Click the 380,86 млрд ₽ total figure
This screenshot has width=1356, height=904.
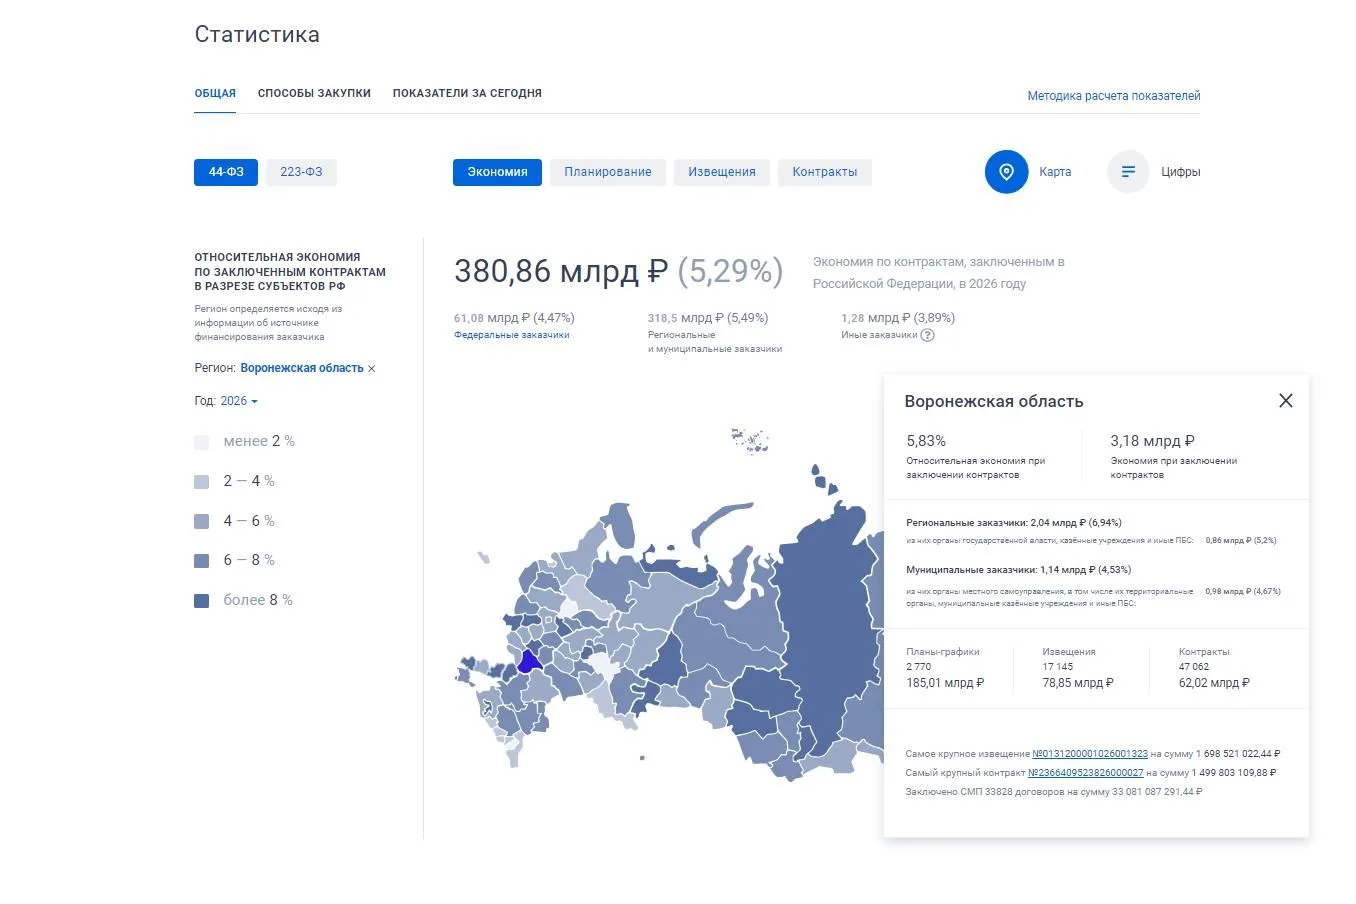[x=561, y=271]
